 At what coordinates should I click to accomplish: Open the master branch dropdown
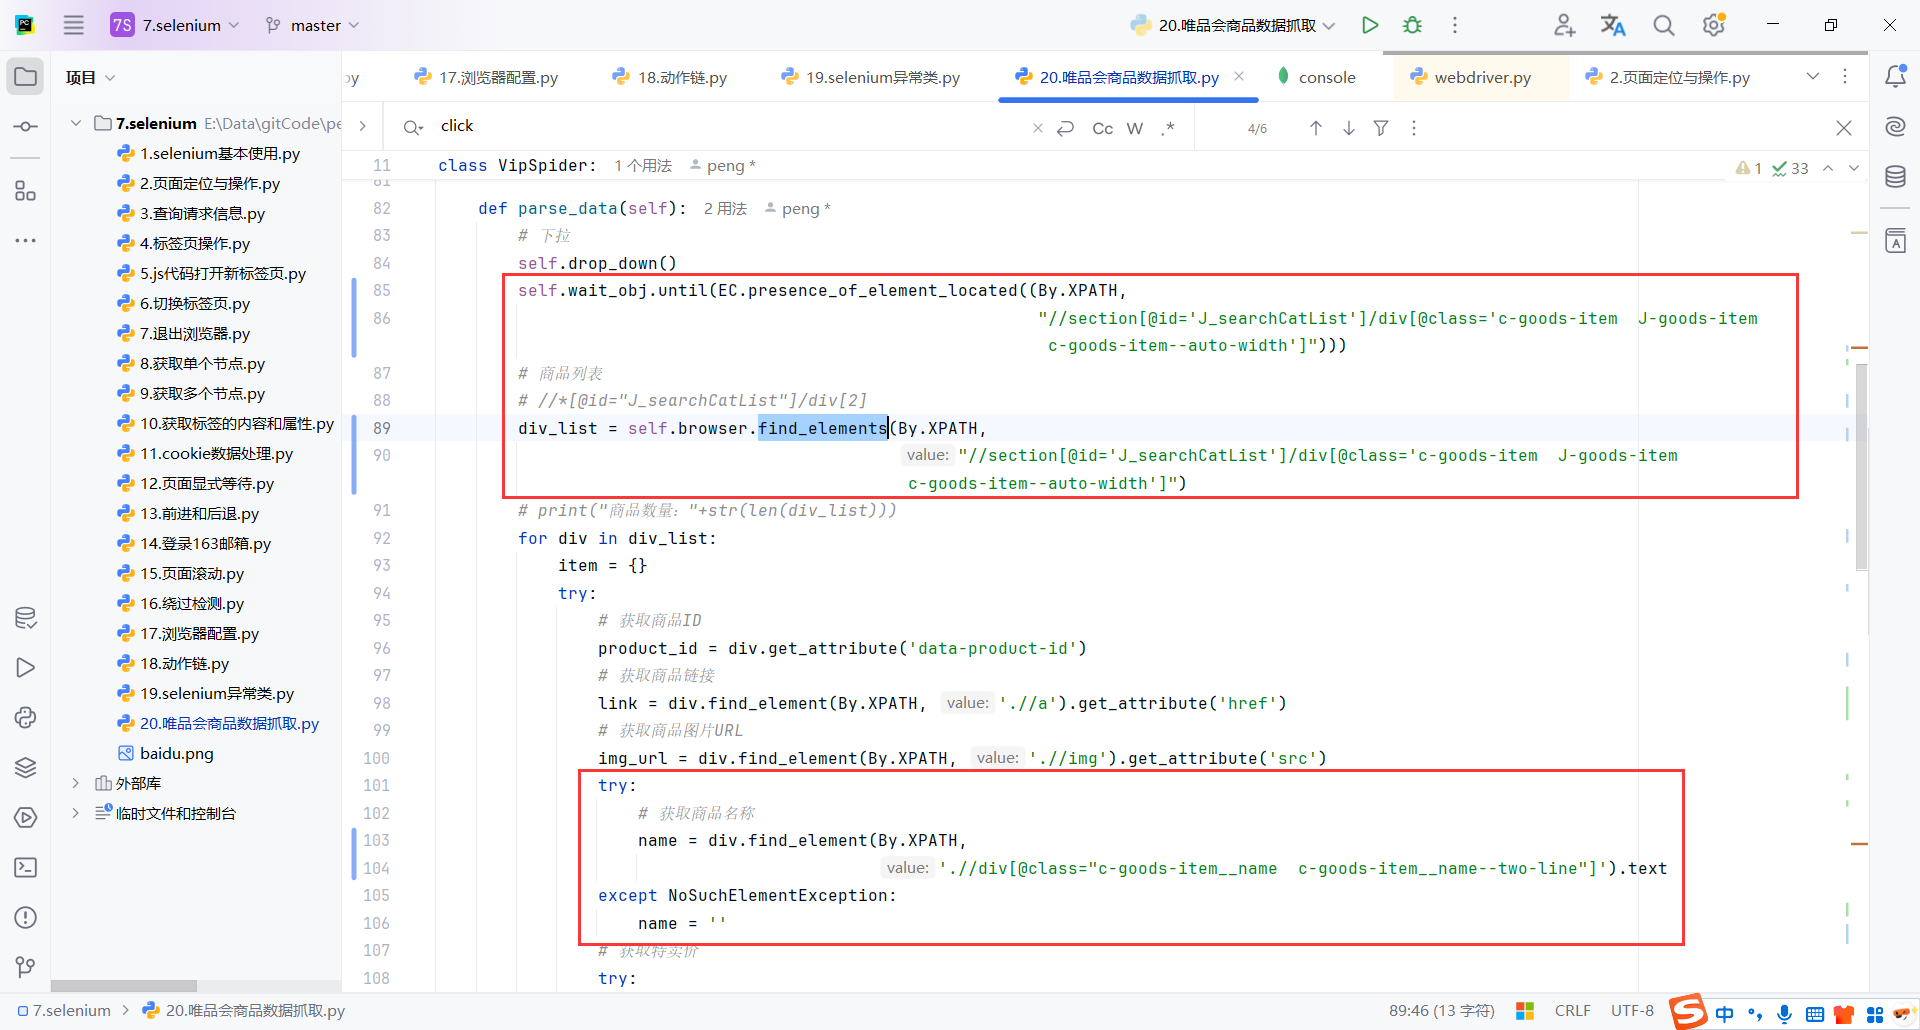click(312, 25)
